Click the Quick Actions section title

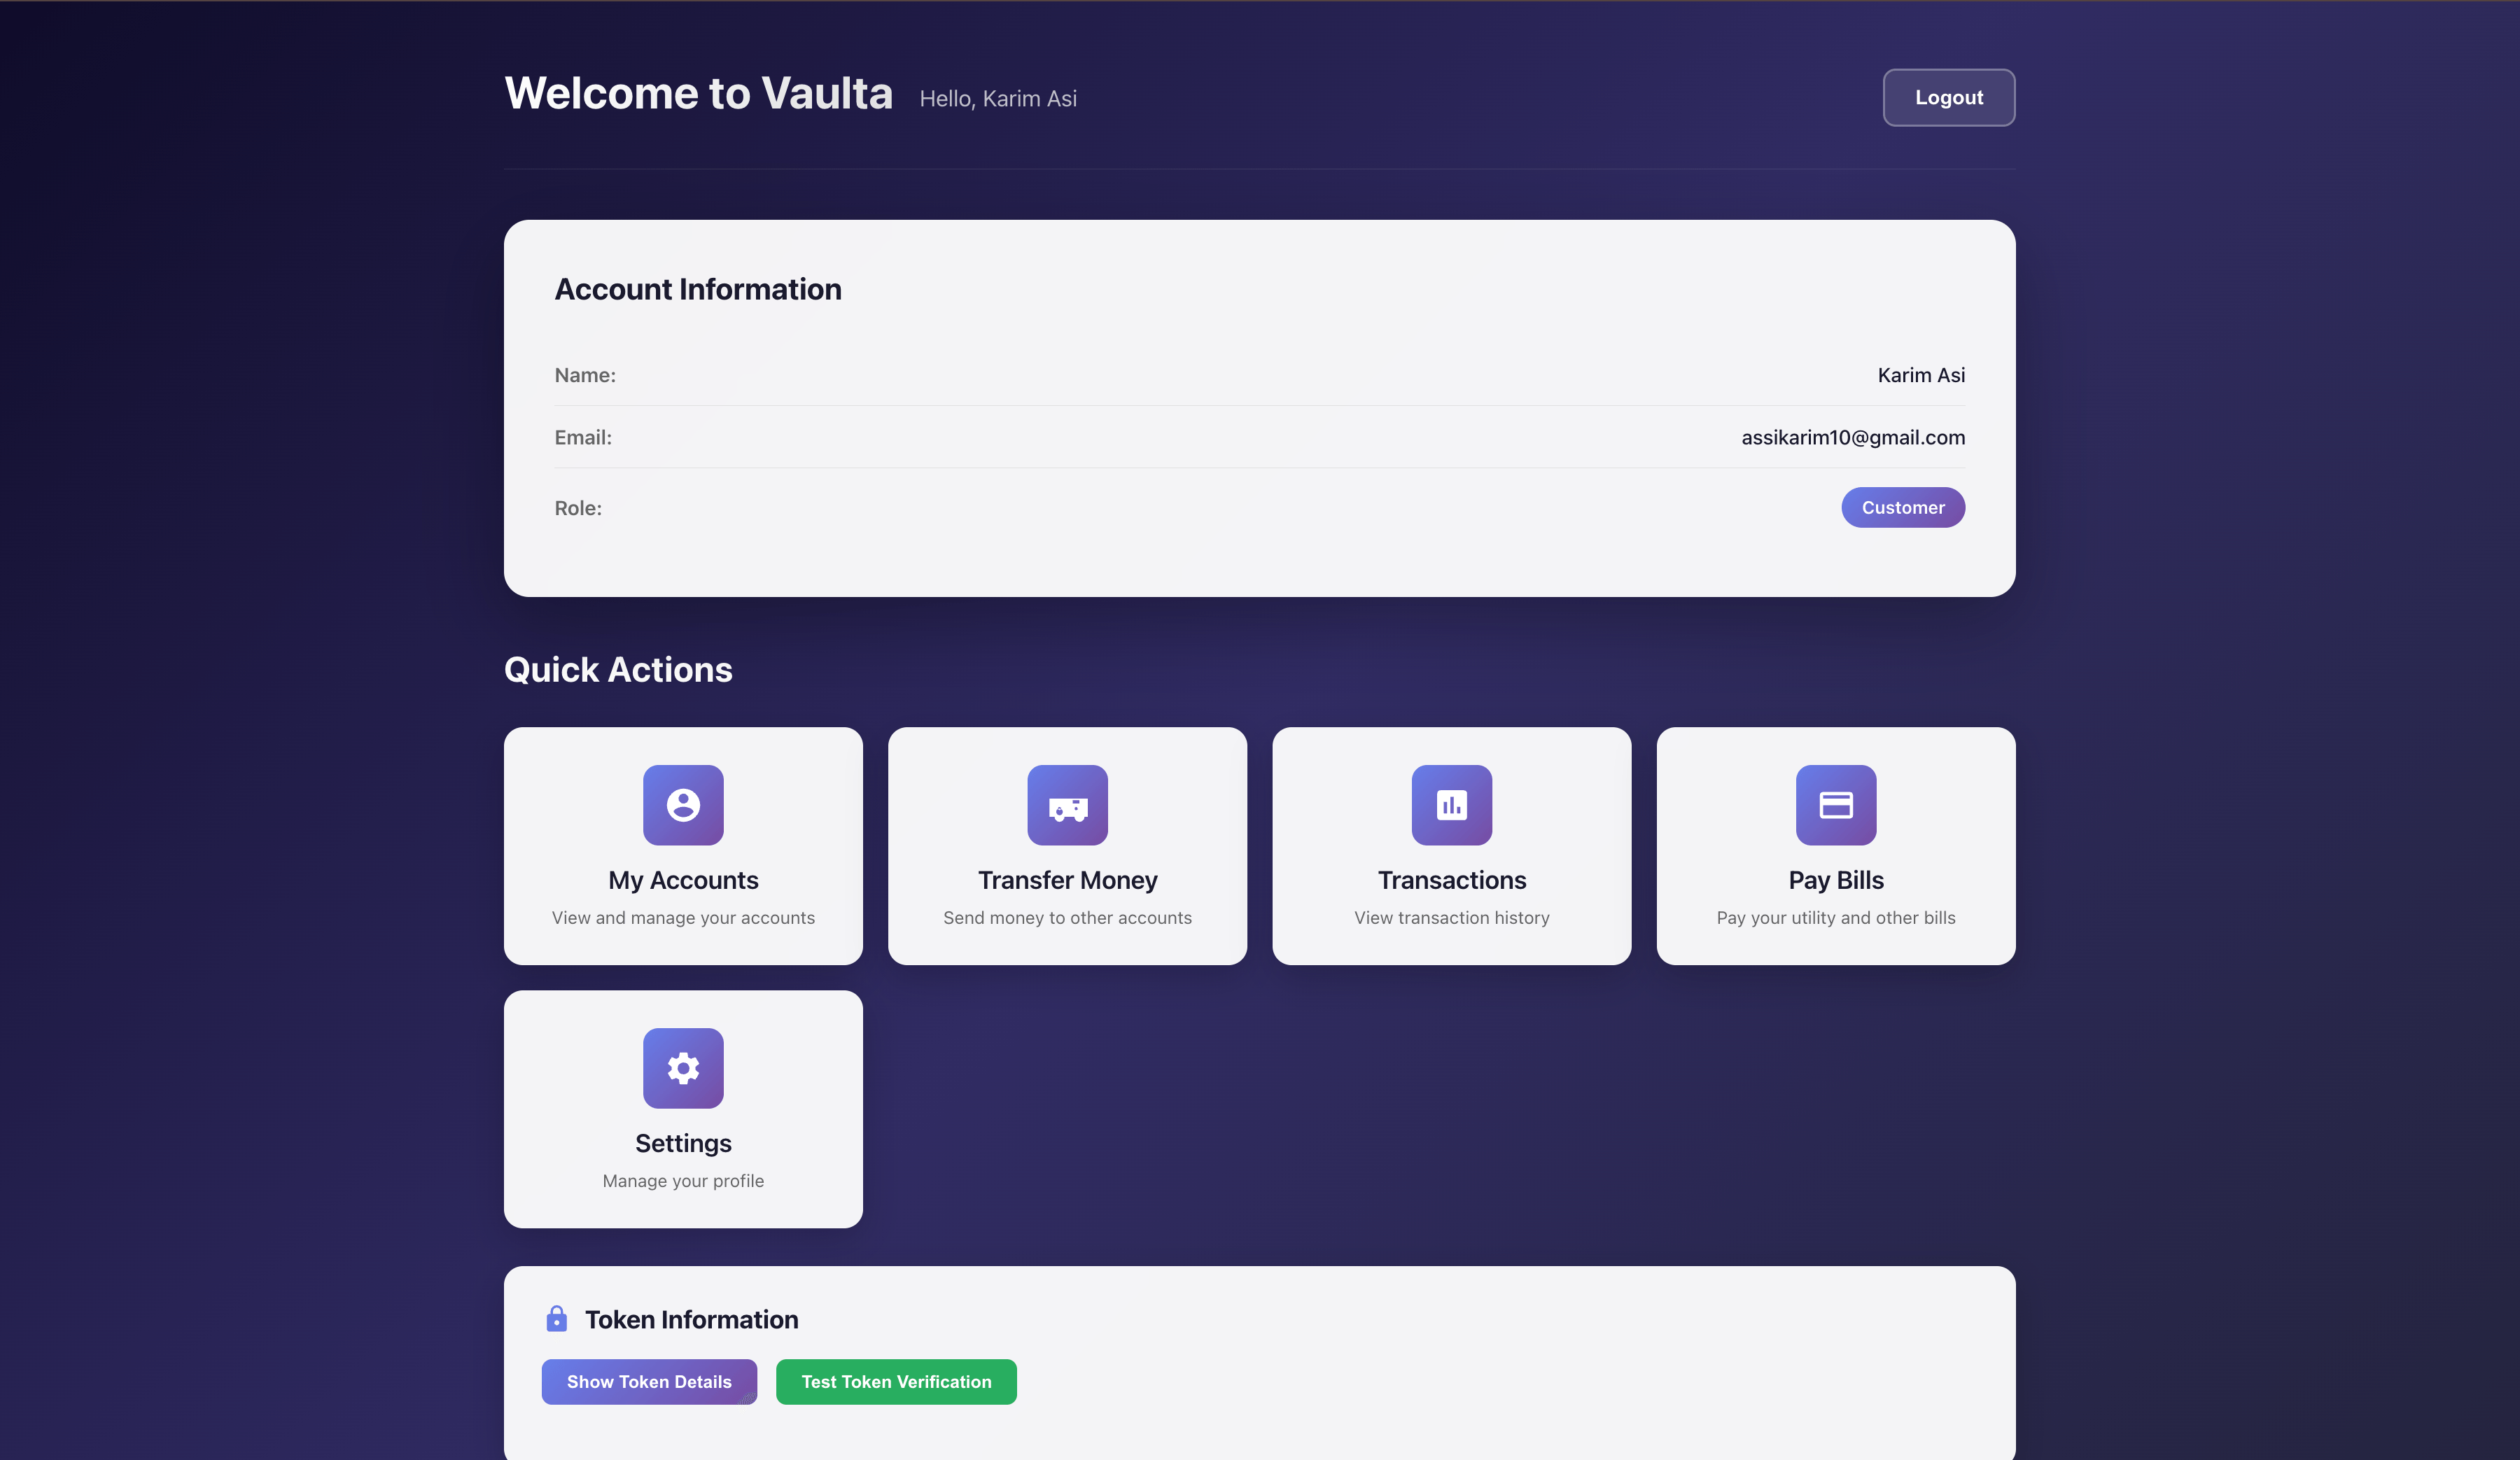point(618,669)
